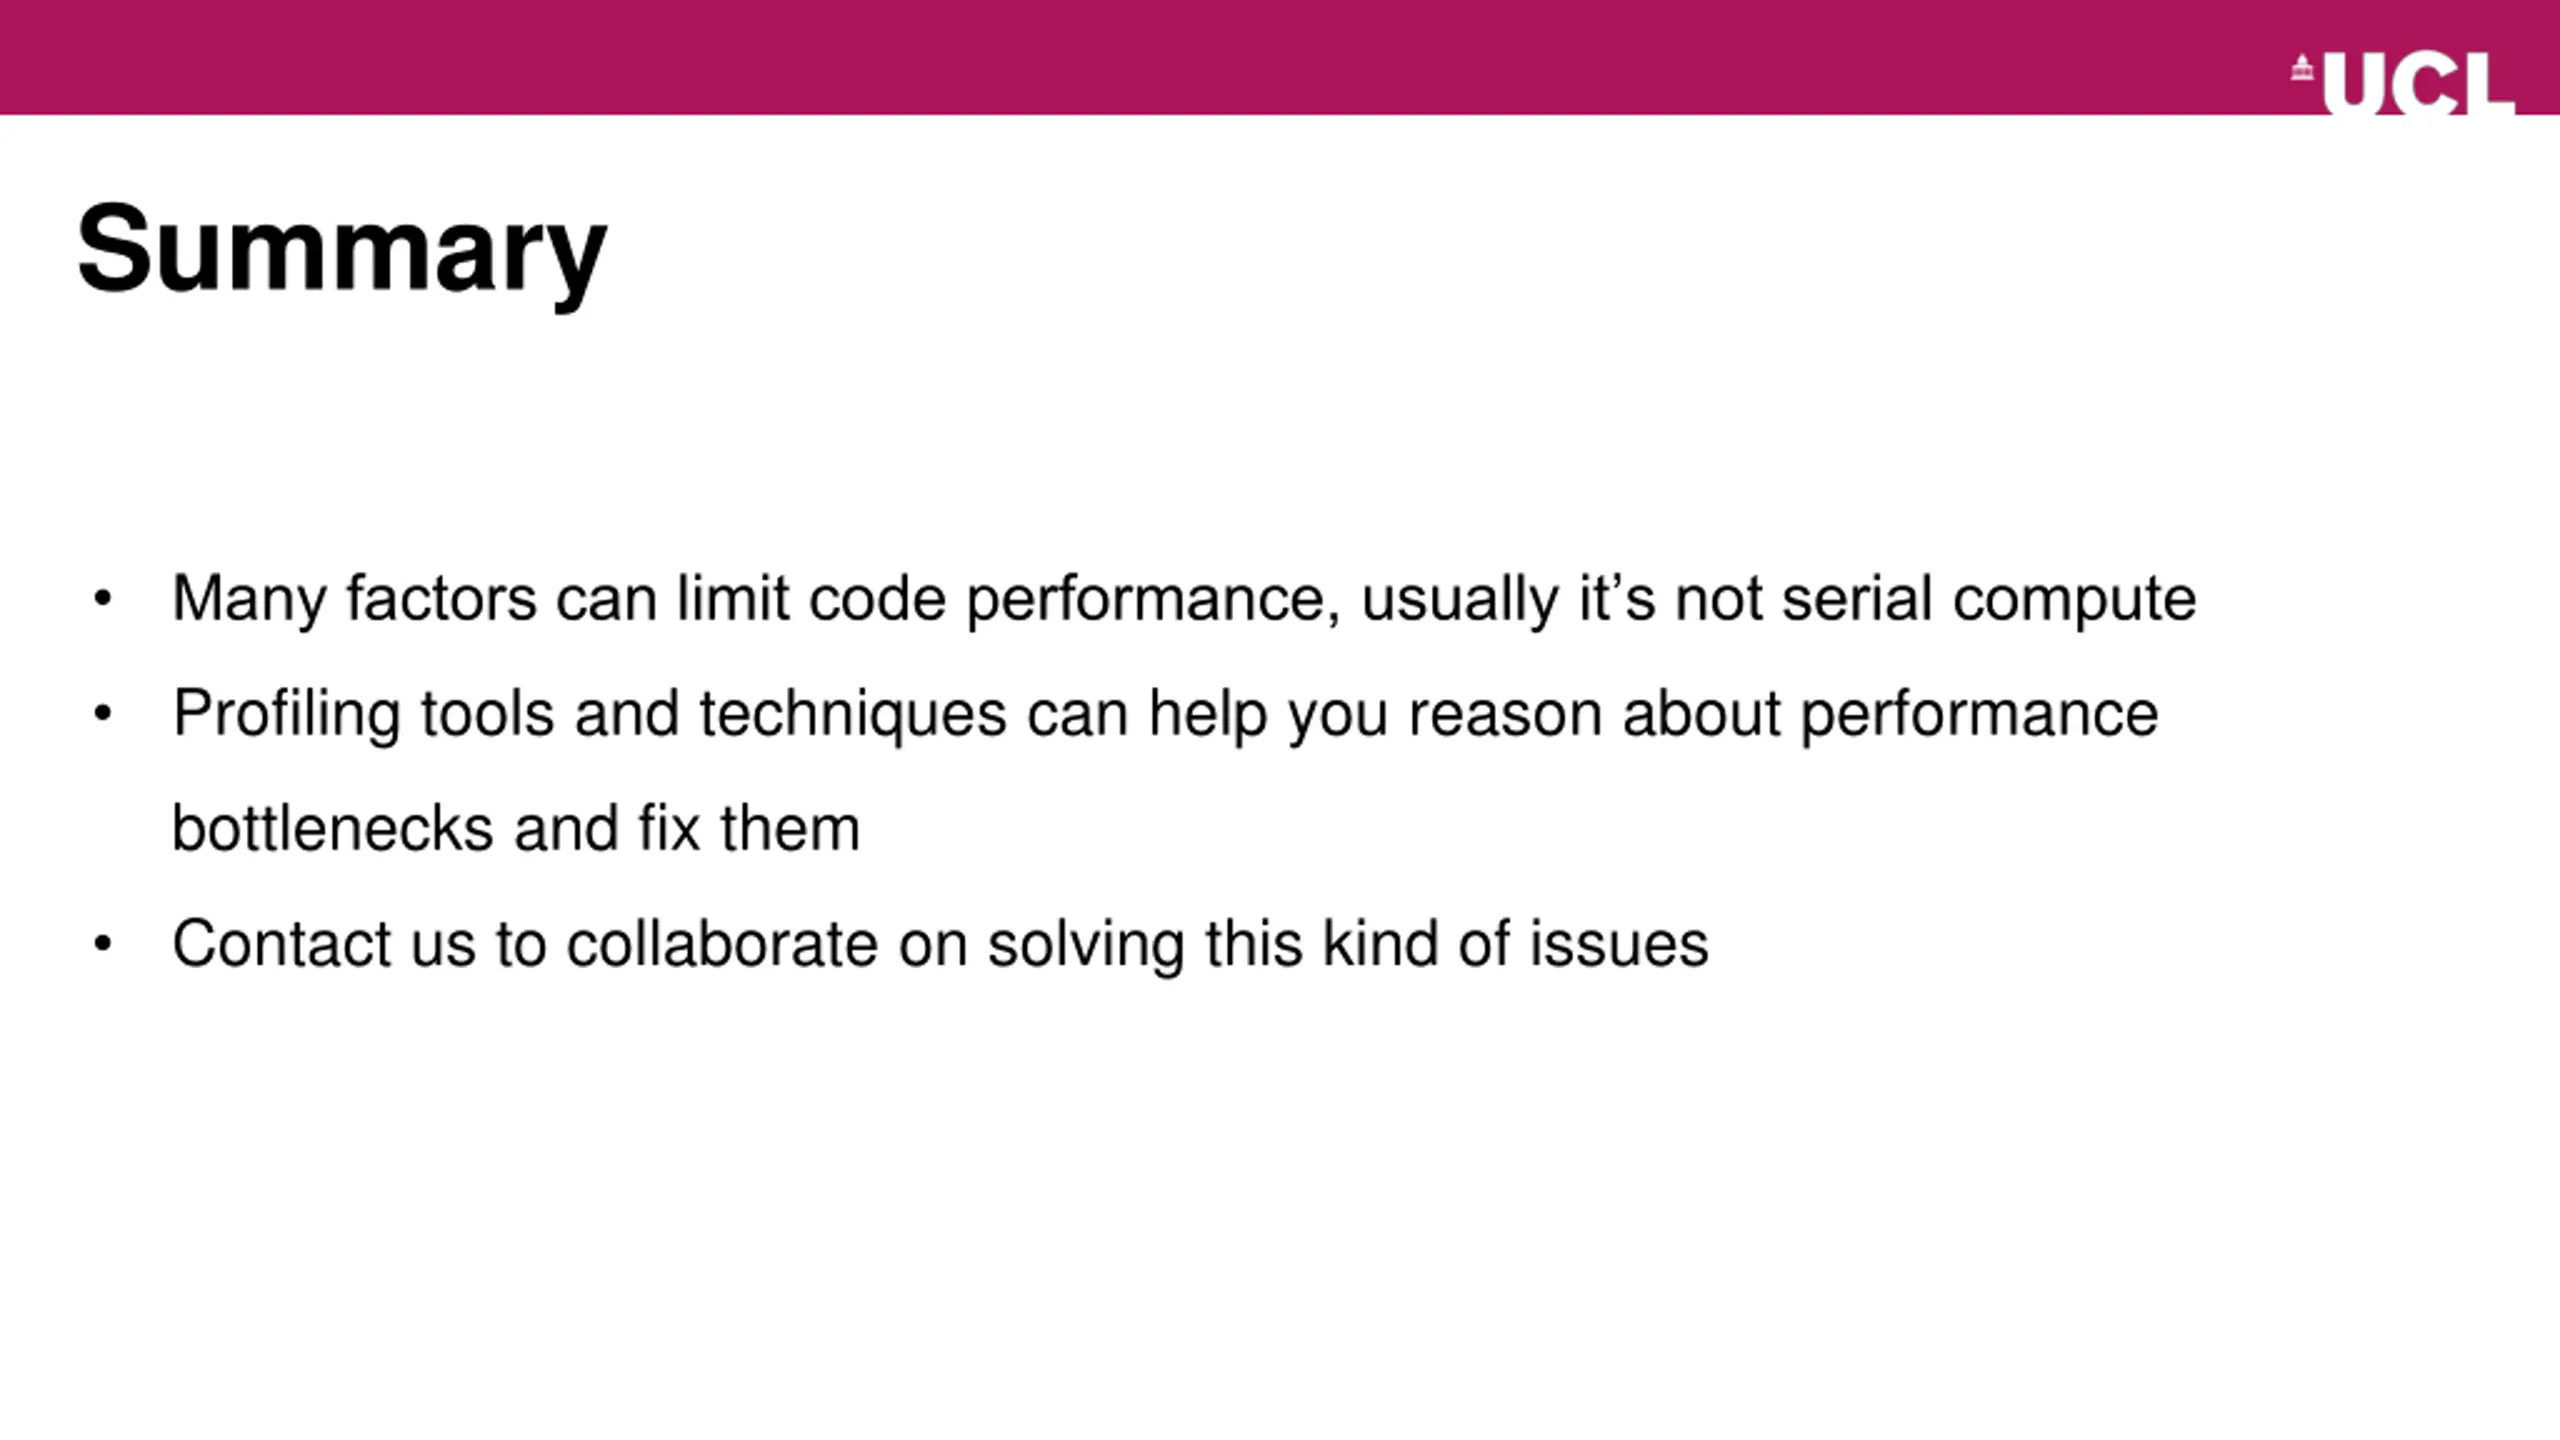Select the Summary slide title
This screenshot has height=1440, width=2560.
click(342, 248)
